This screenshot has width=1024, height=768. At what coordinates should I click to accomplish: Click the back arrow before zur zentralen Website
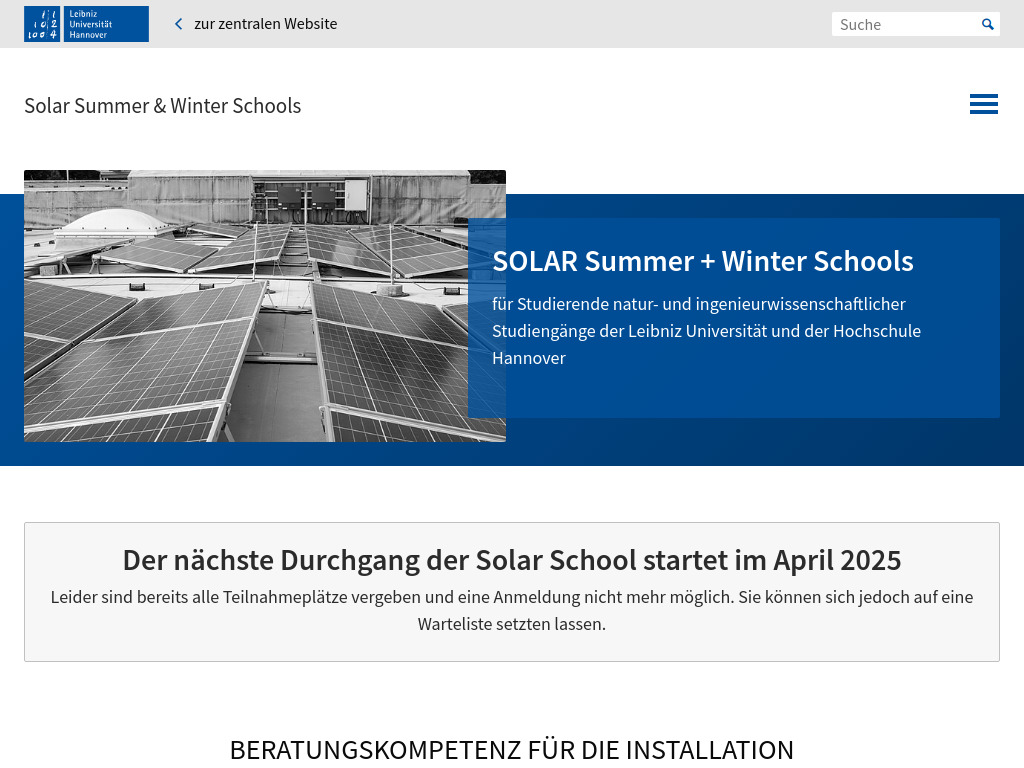[x=178, y=23]
